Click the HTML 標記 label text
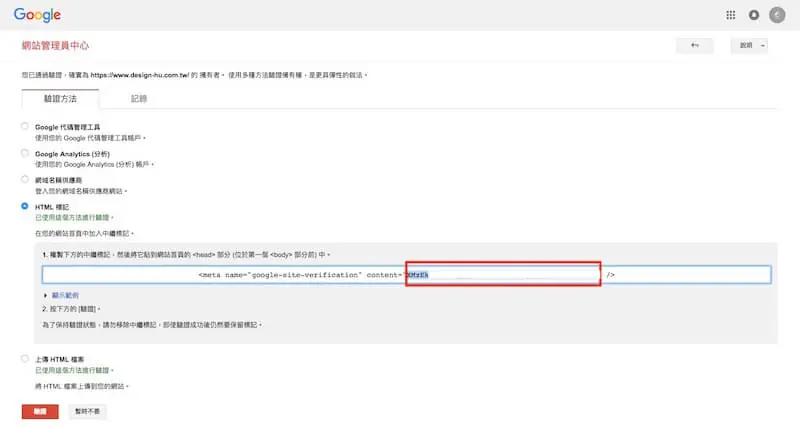Image resolution: width=800 pixels, height=428 pixels. (x=52, y=207)
